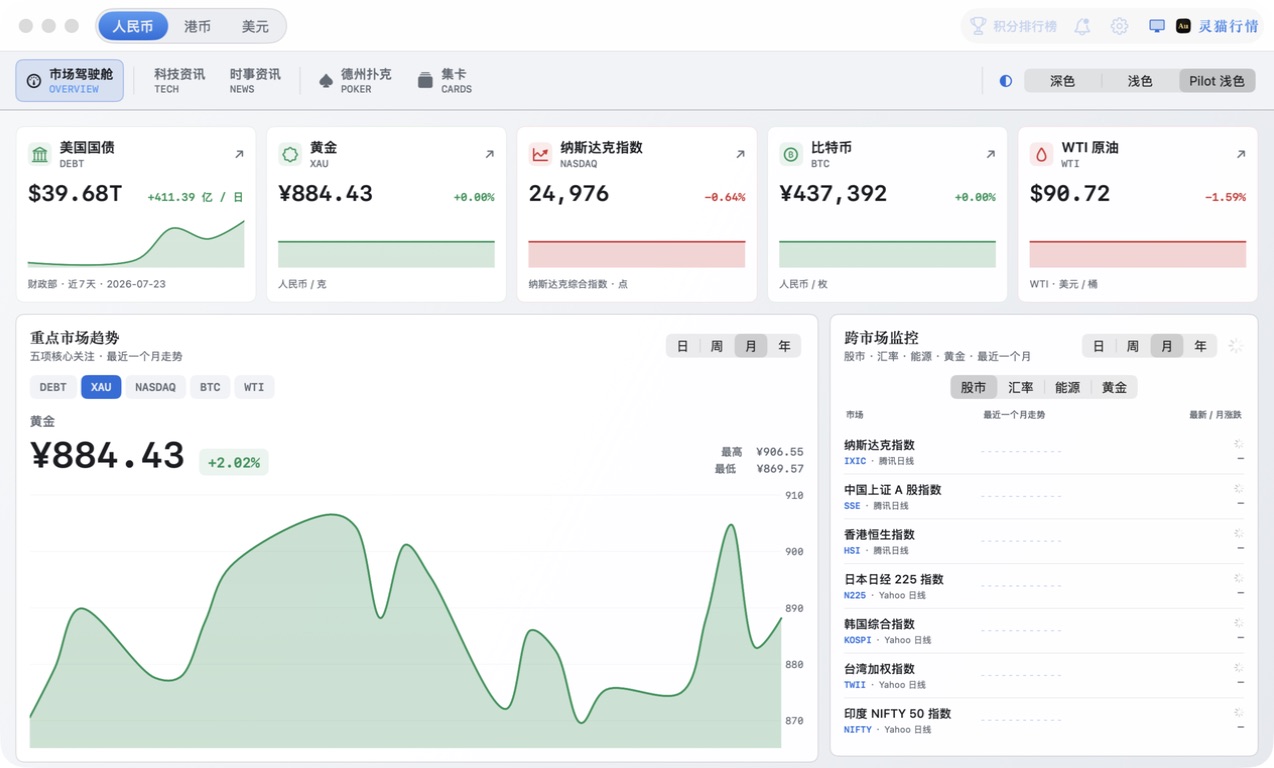The height and width of the screenshot is (768, 1274).
Task: Click the notification bell icon
Action: point(1082,26)
